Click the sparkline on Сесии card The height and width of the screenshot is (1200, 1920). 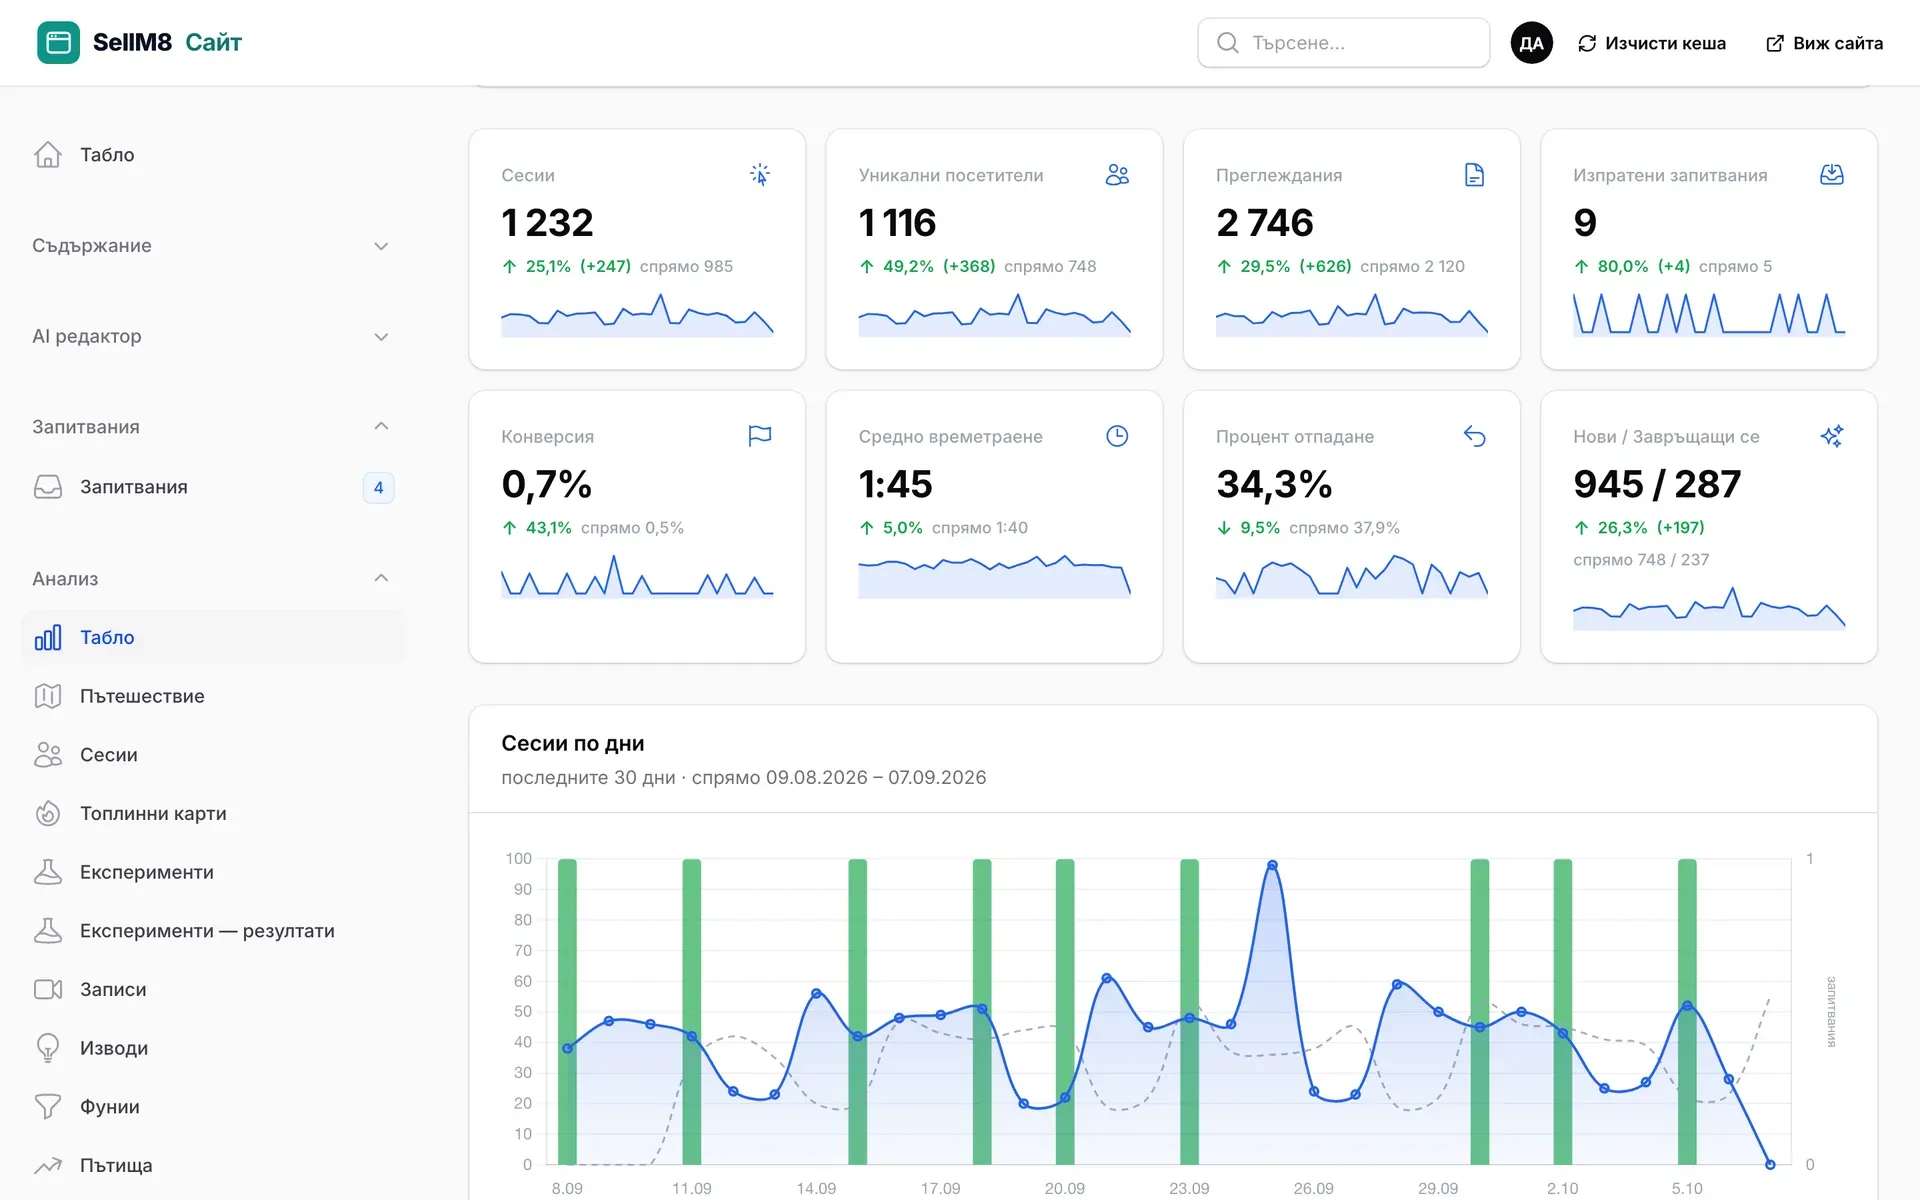(637, 314)
